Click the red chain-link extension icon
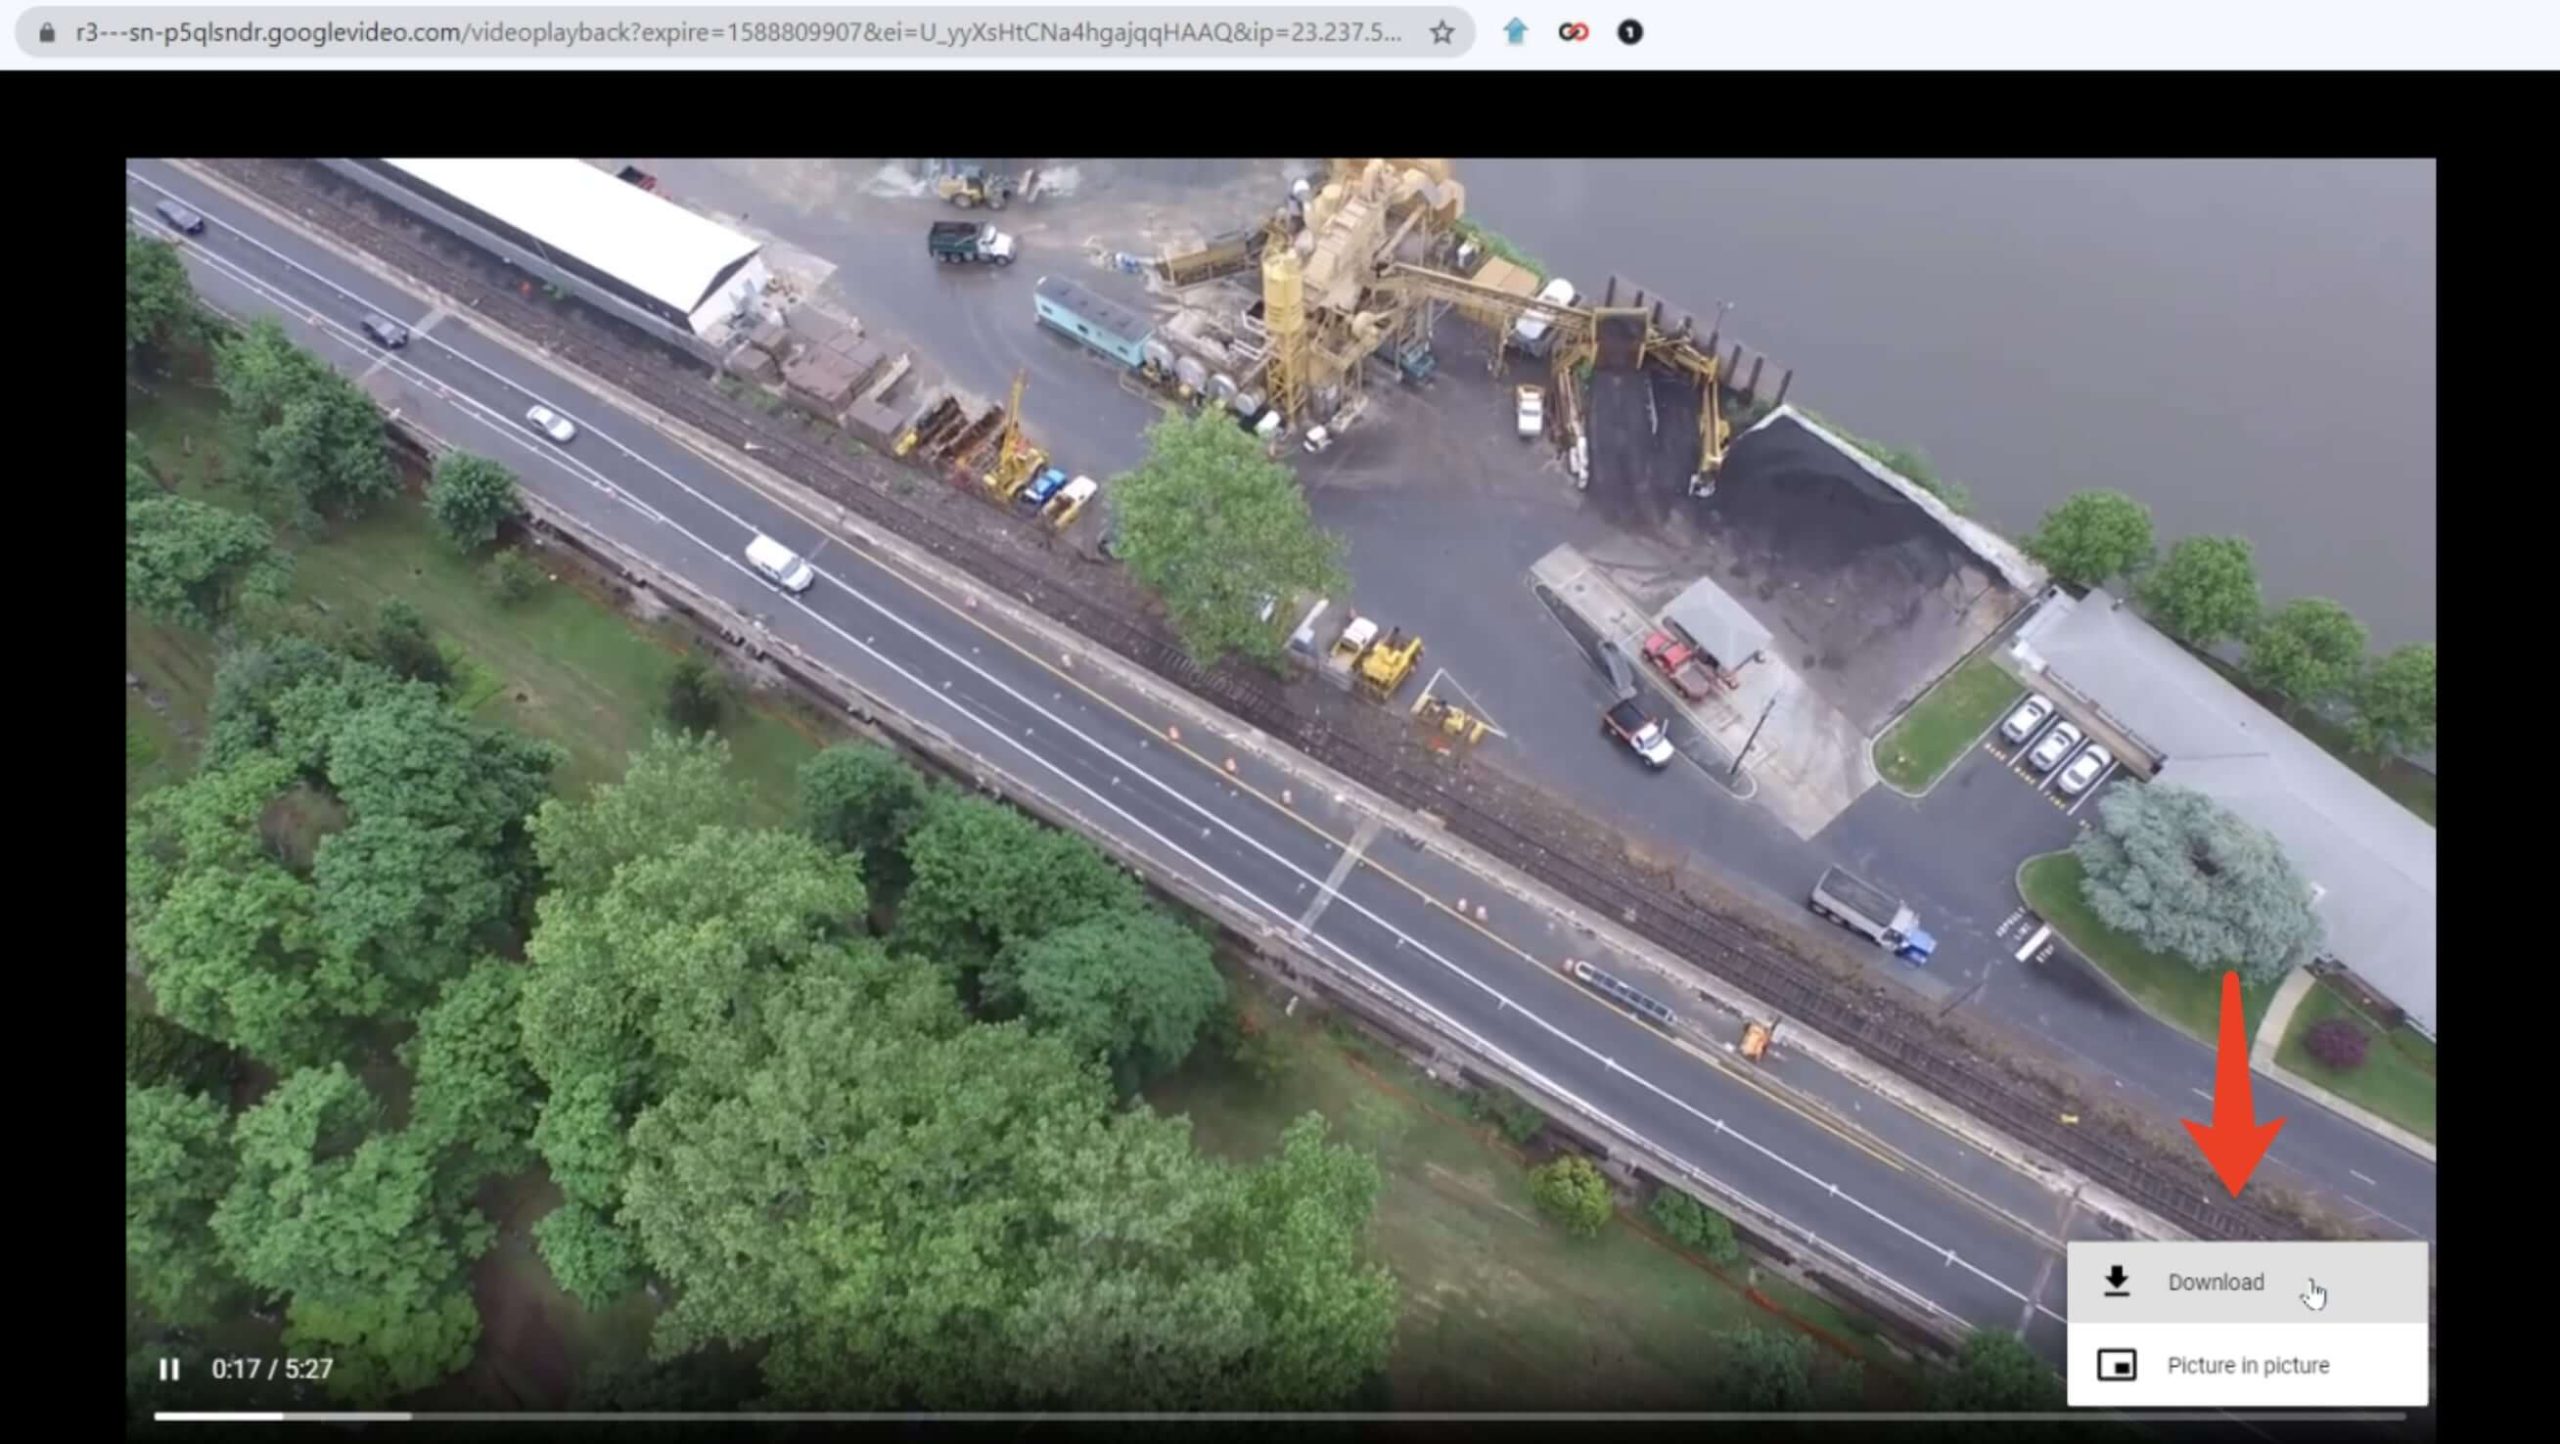2560x1444 pixels. pyautogui.click(x=1573, y=33)
